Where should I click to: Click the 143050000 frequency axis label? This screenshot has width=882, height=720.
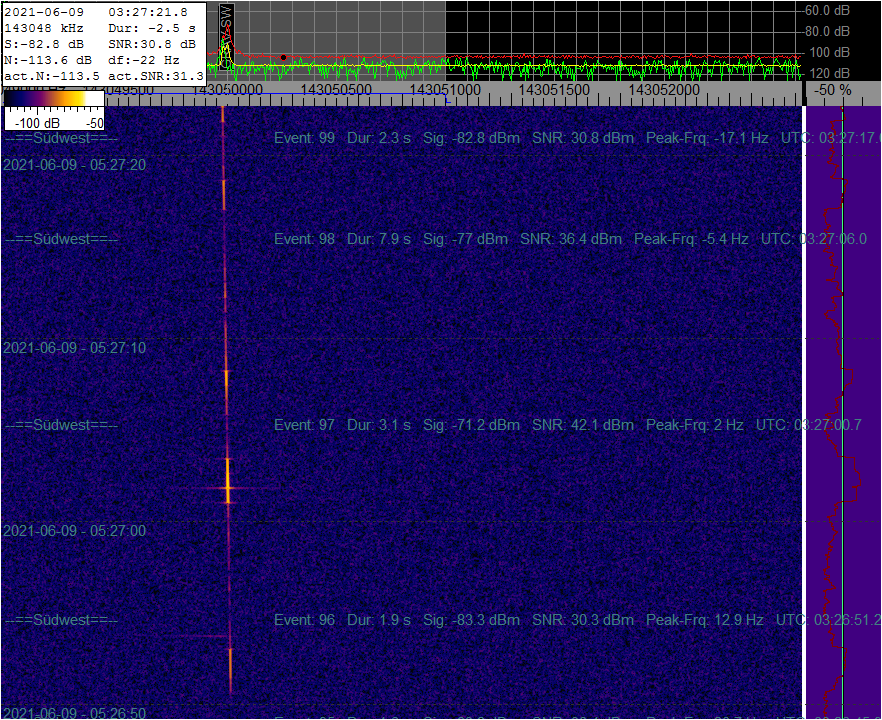[227, 90]
